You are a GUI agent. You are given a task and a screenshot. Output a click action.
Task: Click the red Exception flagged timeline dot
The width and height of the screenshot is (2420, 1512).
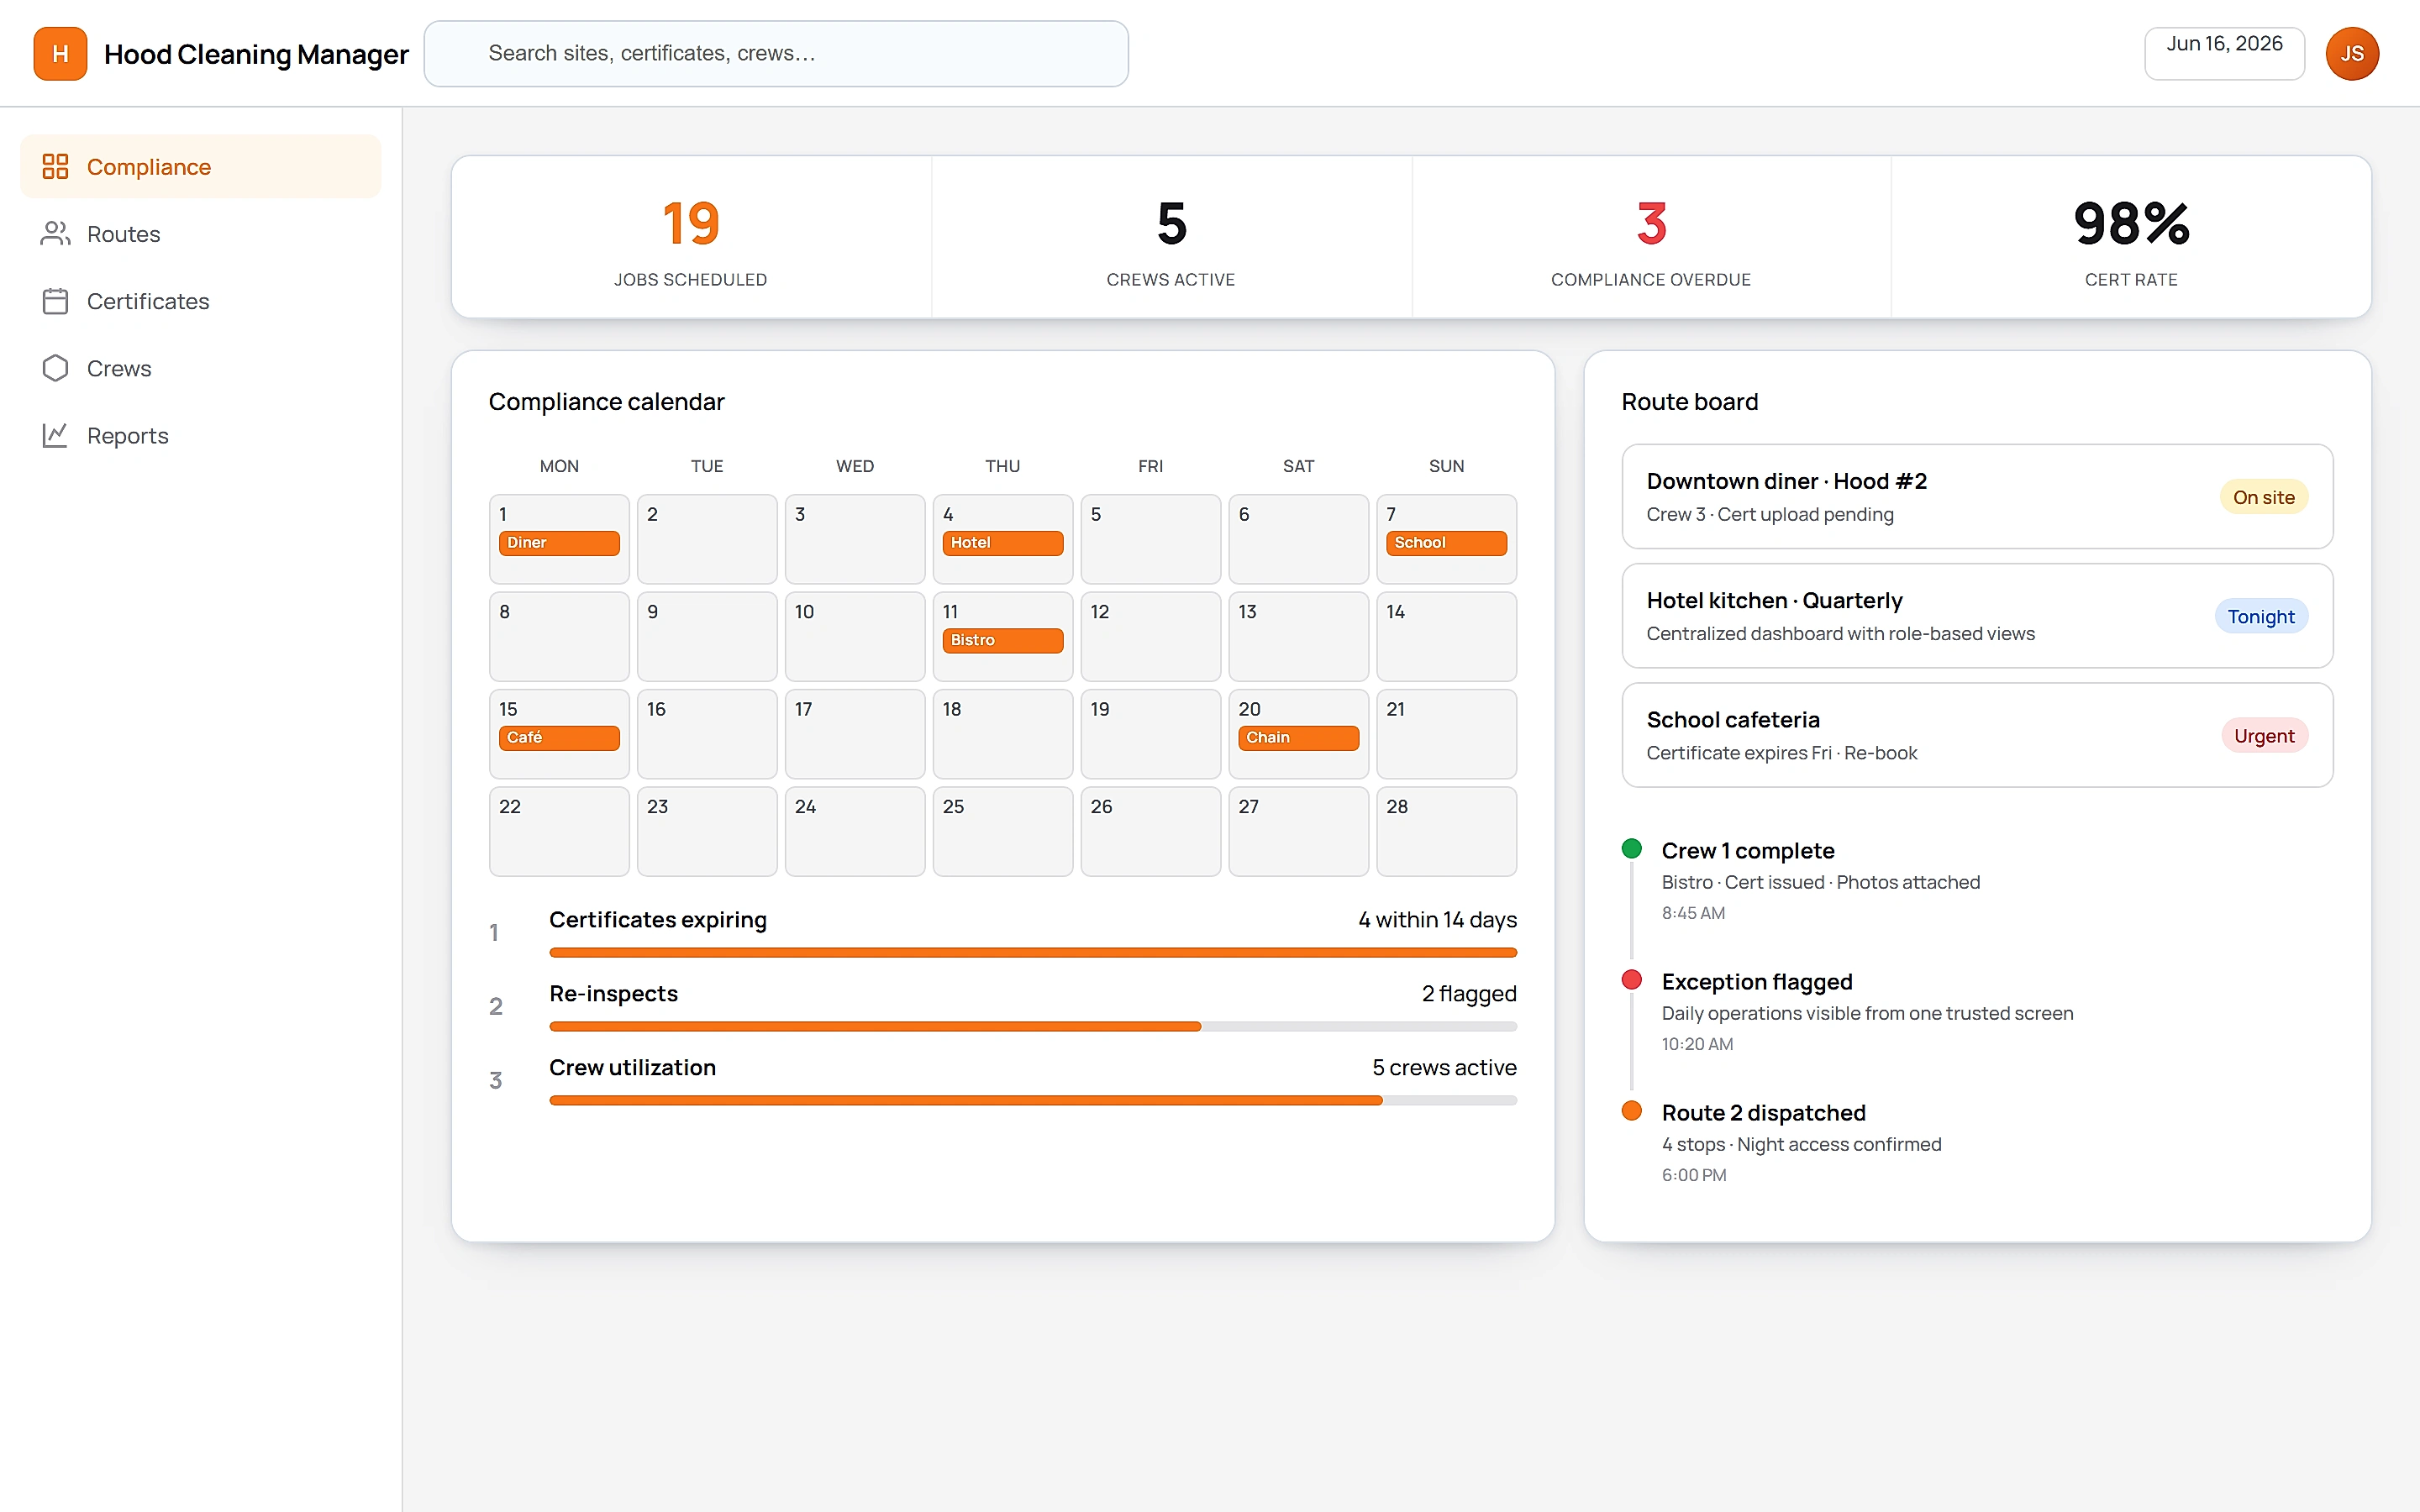click(1631, 980)
